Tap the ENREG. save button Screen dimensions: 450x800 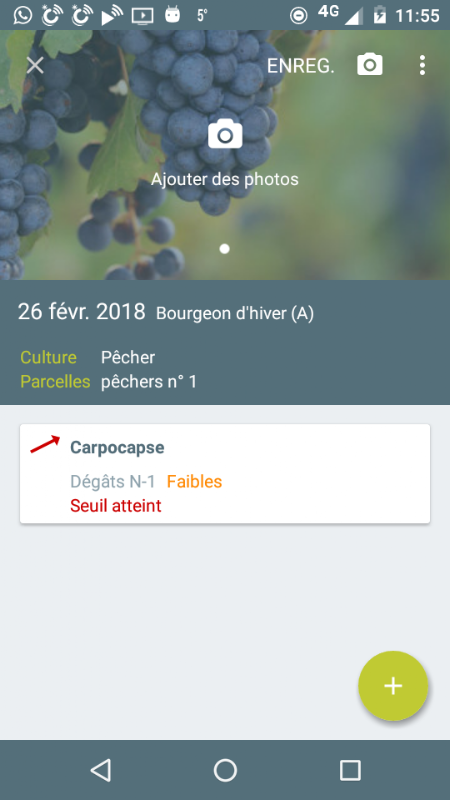point(301,66)
